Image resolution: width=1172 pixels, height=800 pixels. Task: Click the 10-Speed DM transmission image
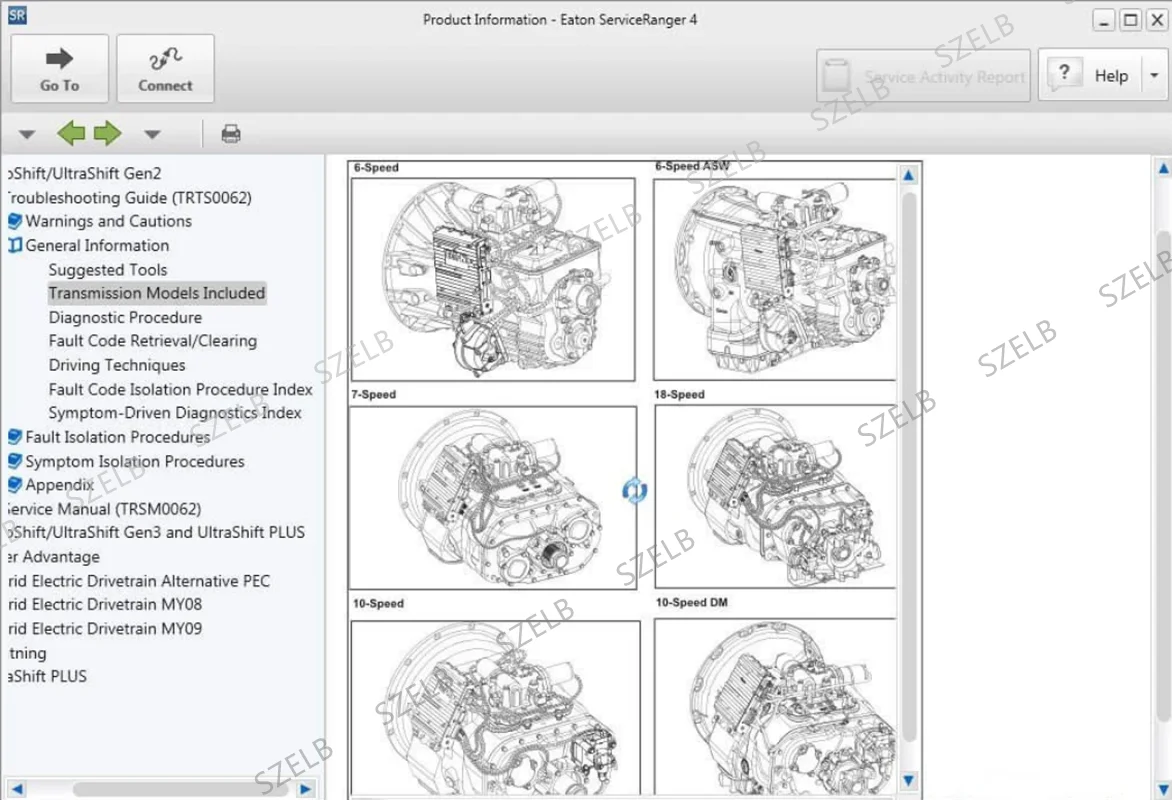775,706
